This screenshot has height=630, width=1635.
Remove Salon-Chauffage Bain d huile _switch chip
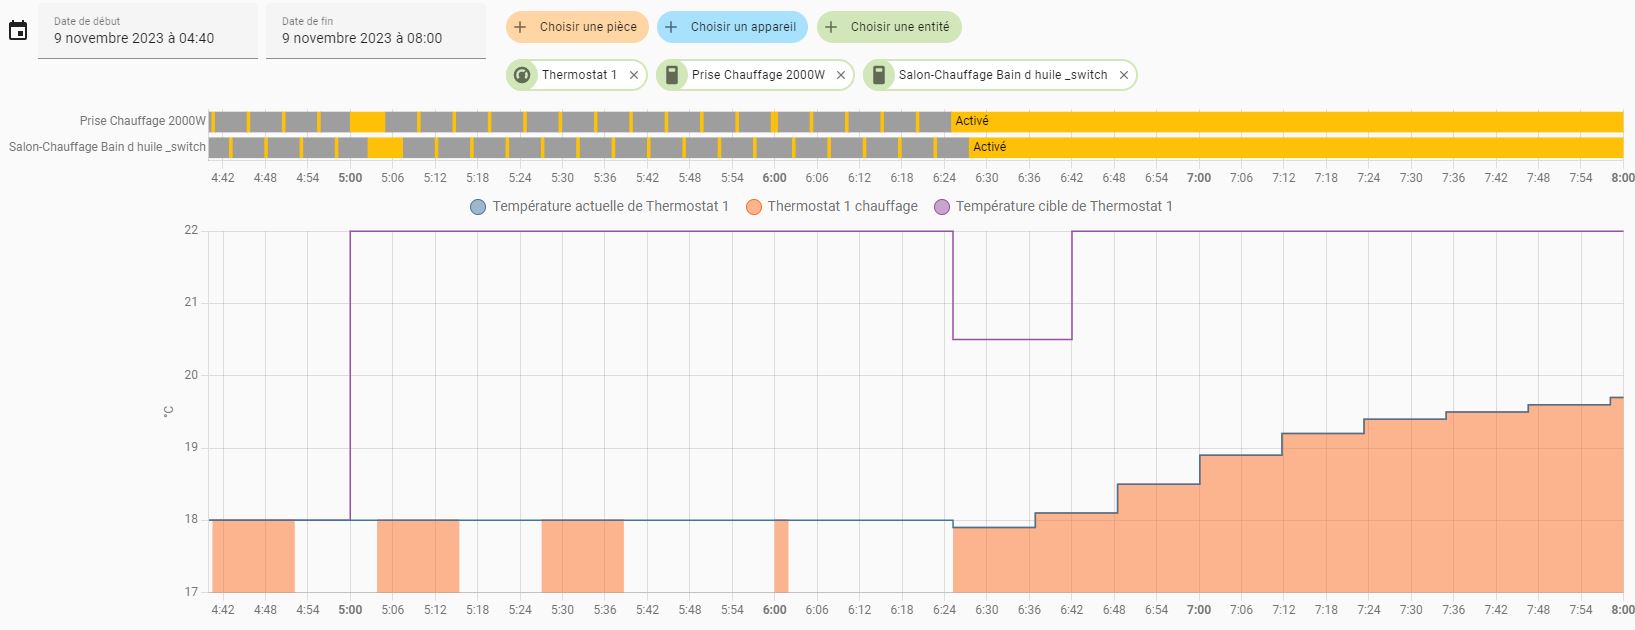click(x=1124, y=75)
